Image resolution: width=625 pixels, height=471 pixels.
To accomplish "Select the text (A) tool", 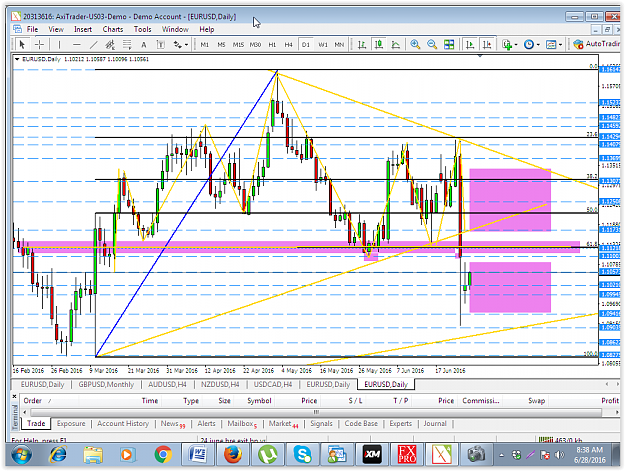I will point(143,44).
